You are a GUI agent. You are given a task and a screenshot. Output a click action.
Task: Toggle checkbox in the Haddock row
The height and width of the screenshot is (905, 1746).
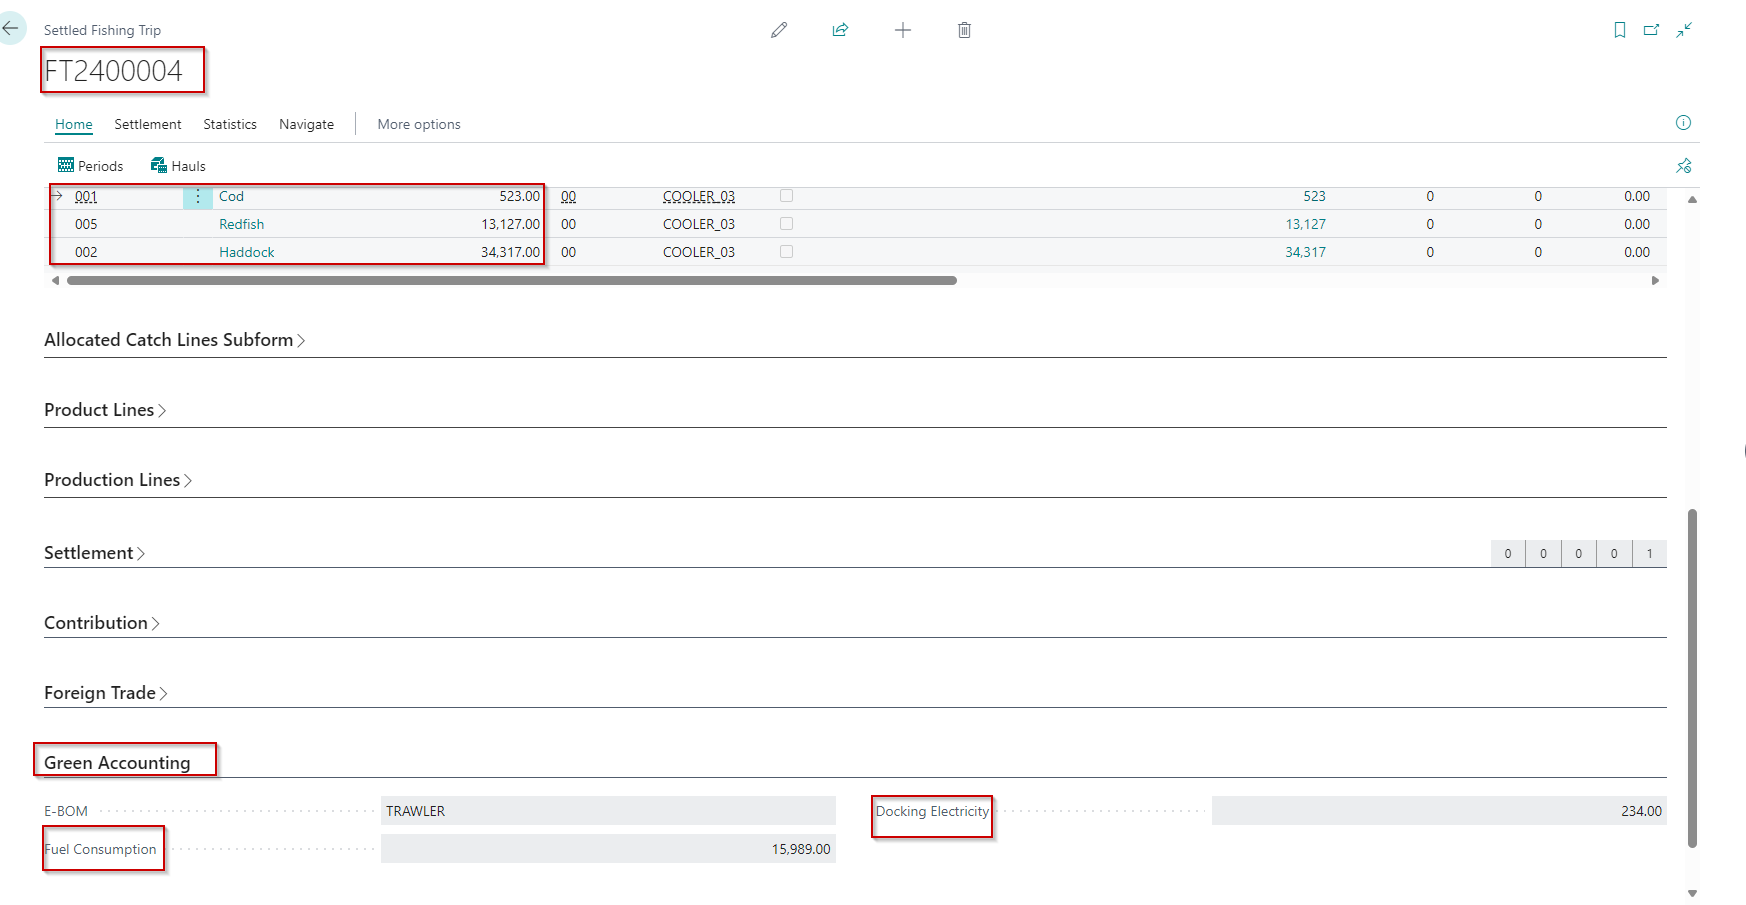point(786,252)
